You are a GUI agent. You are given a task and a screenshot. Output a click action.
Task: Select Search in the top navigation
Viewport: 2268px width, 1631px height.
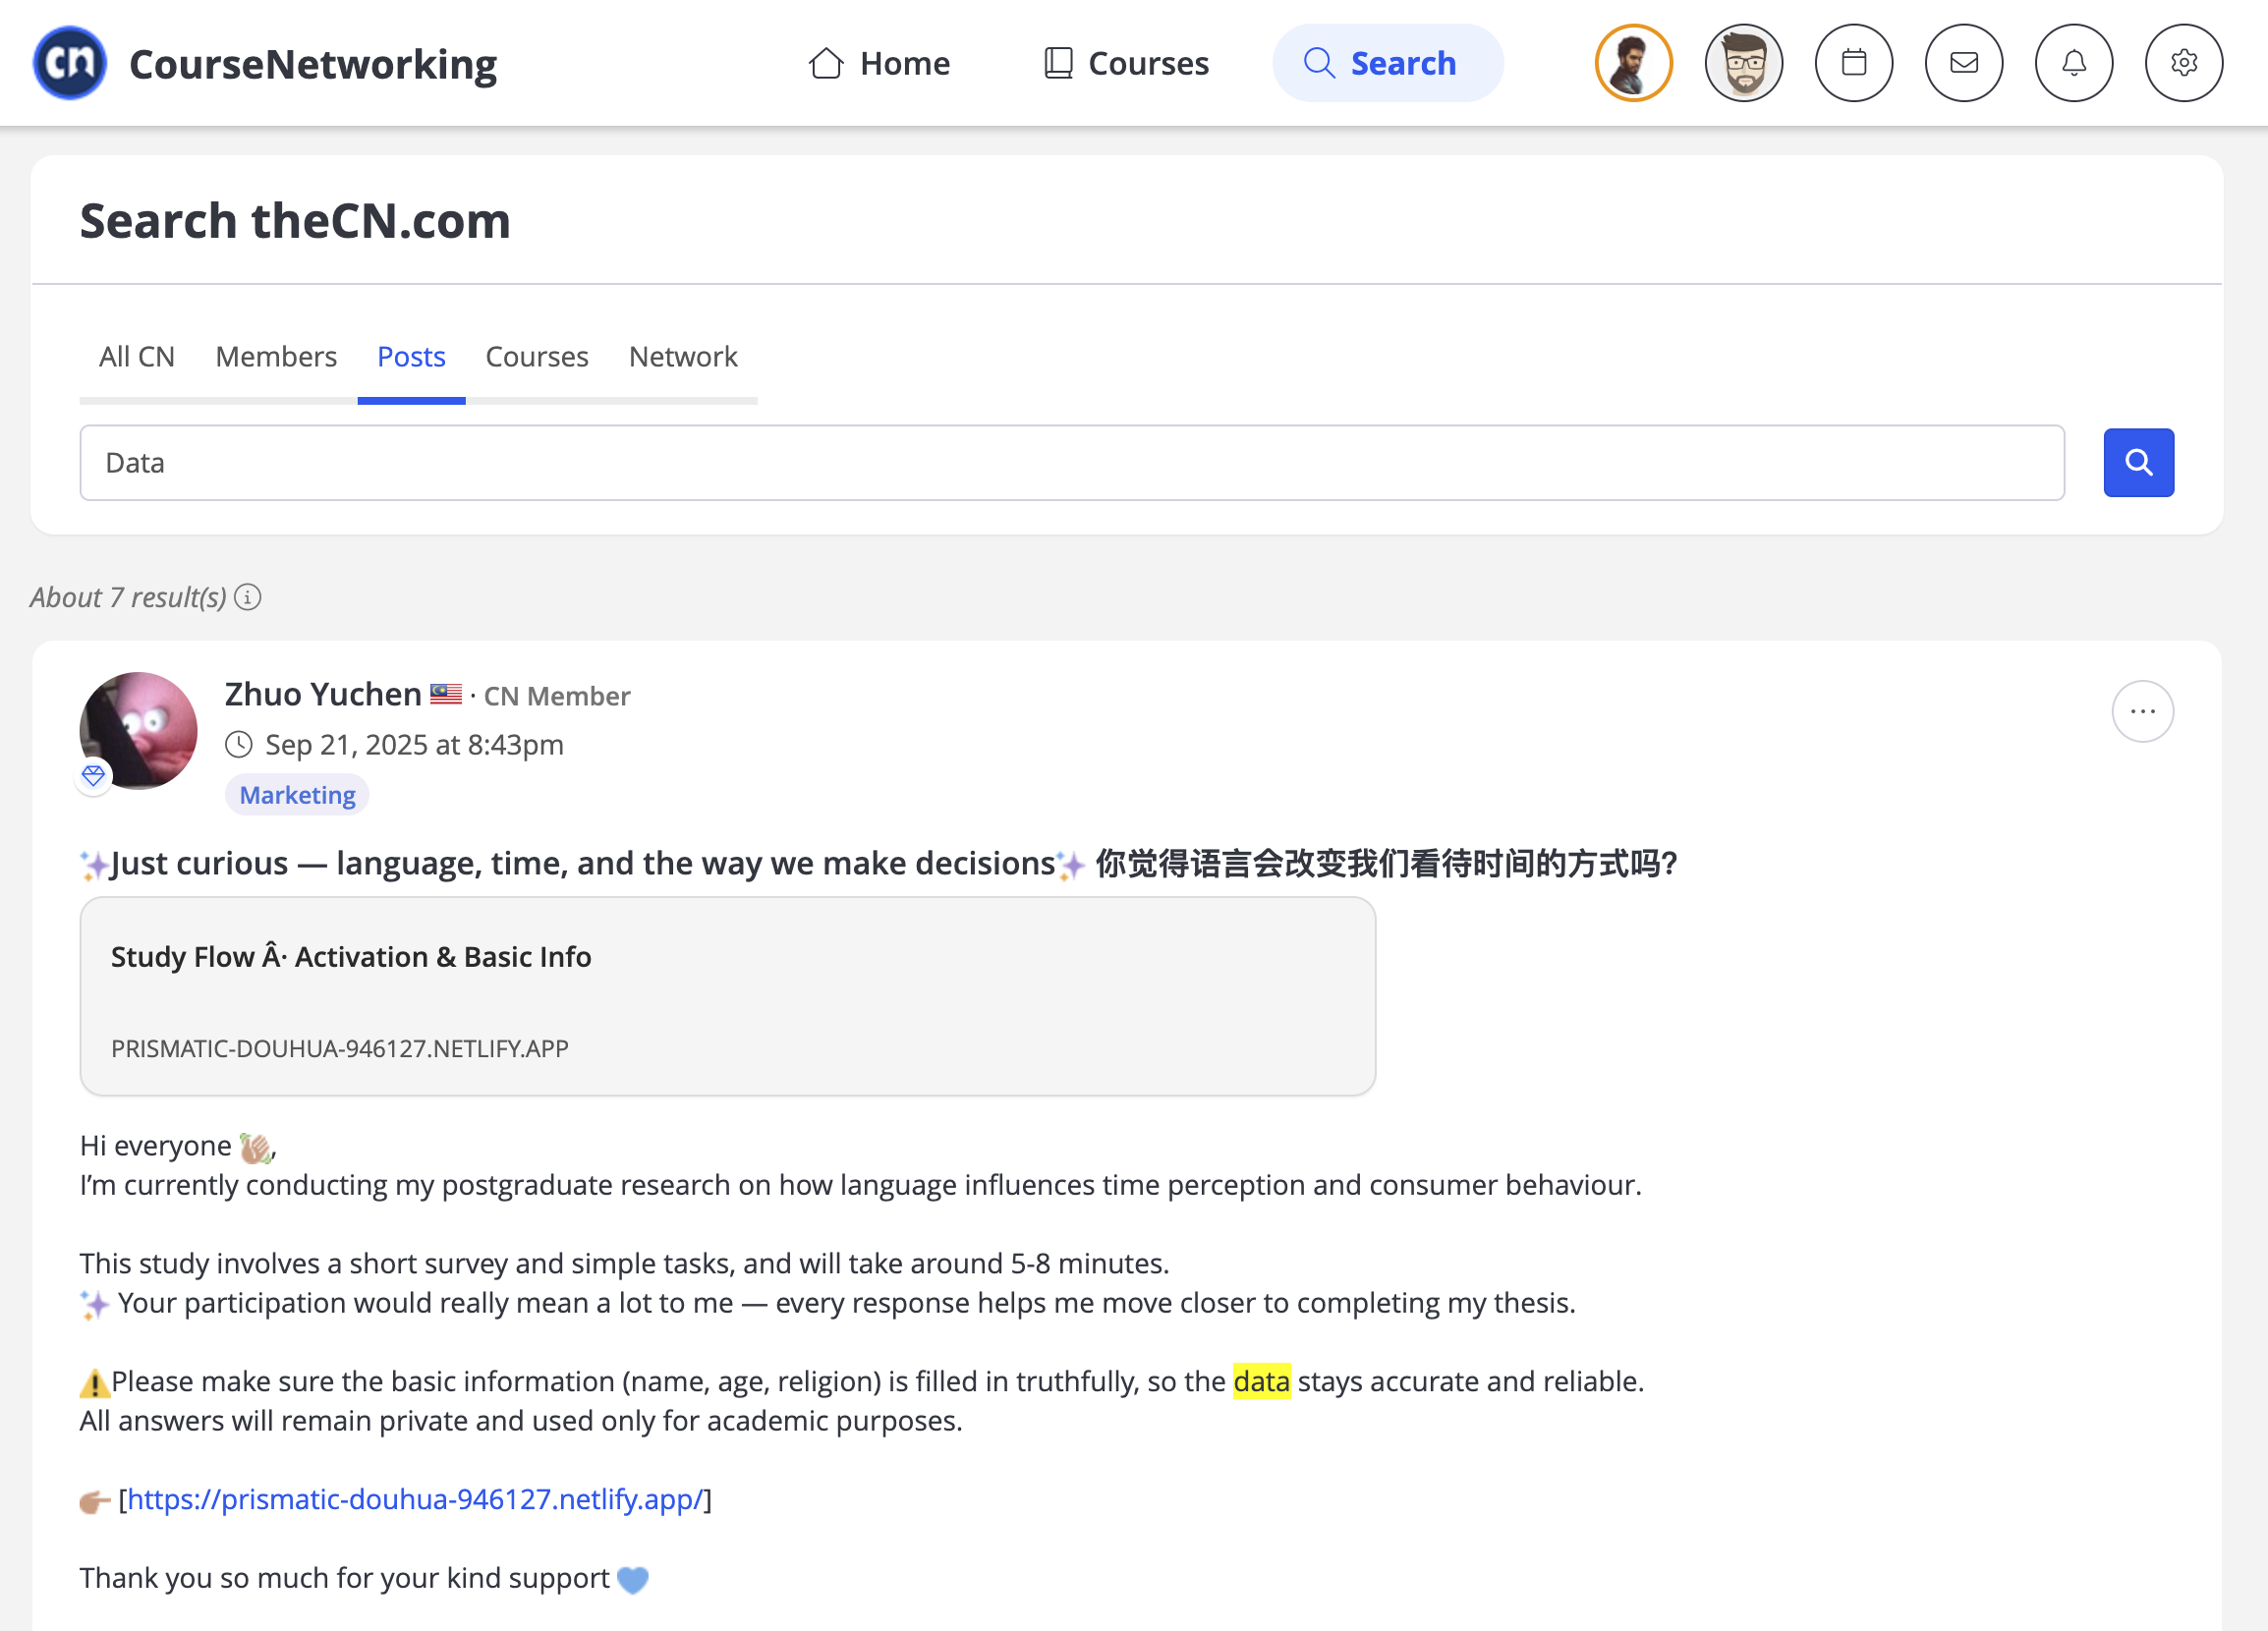point(1387,63)
